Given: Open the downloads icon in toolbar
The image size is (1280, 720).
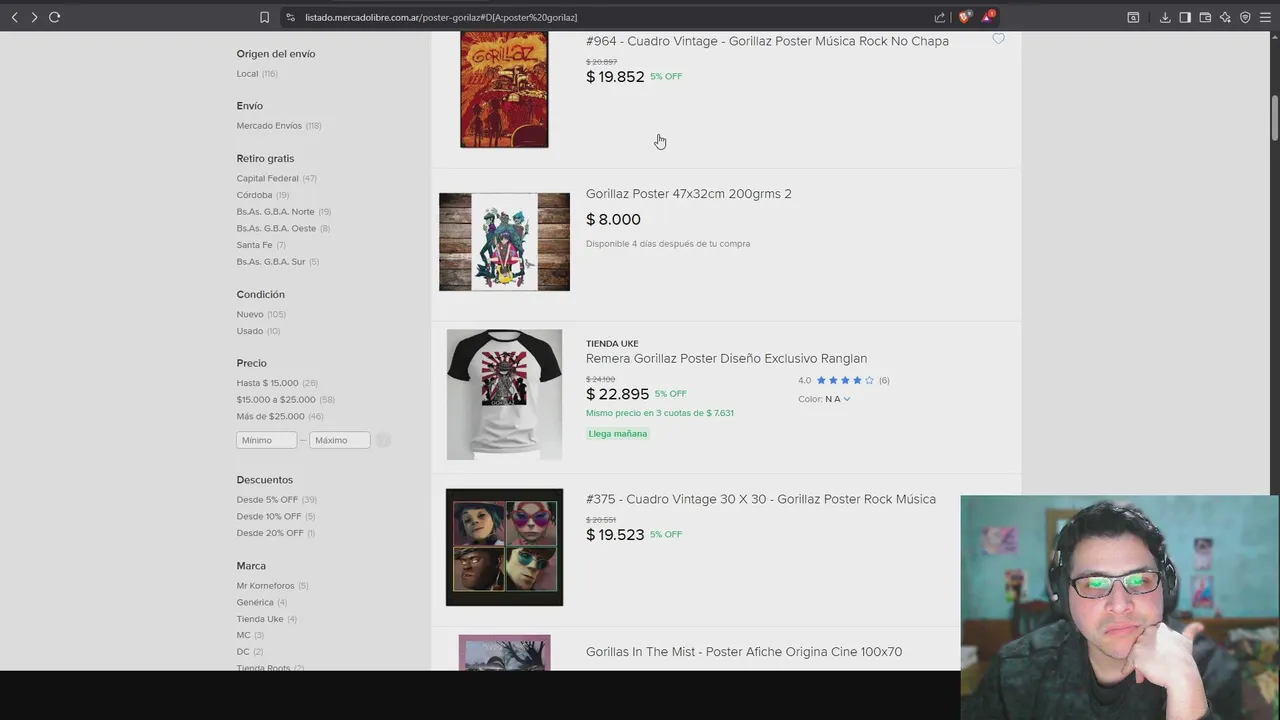Looking at the screenshot, I should coord(1165,17).
